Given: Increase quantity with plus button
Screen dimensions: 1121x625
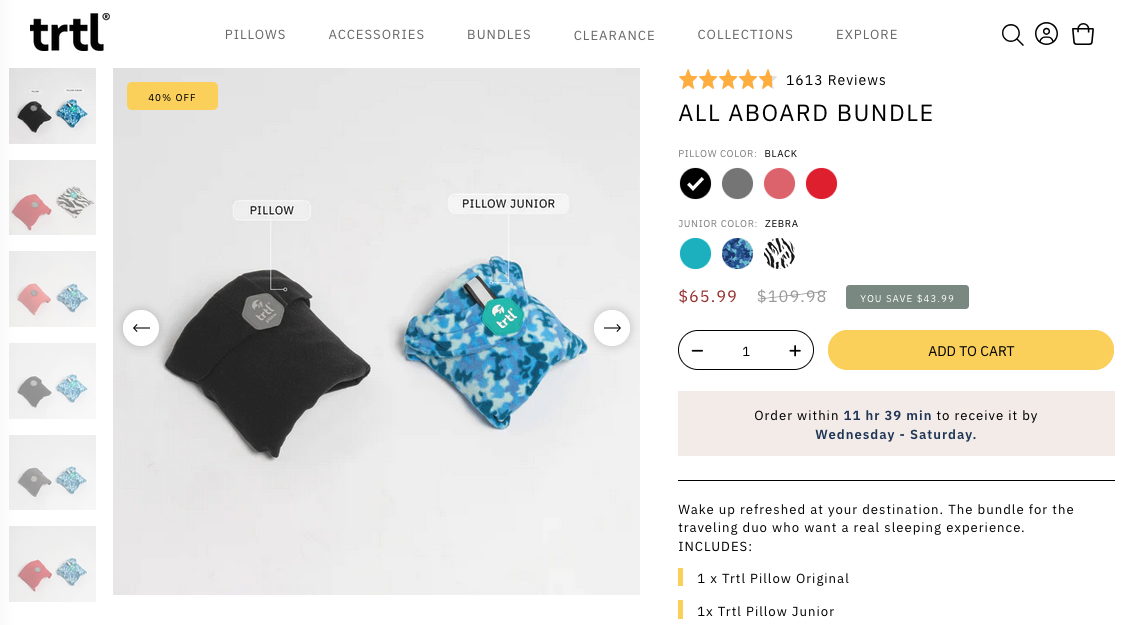Looking at the screenshot, I should click(795, 350).
